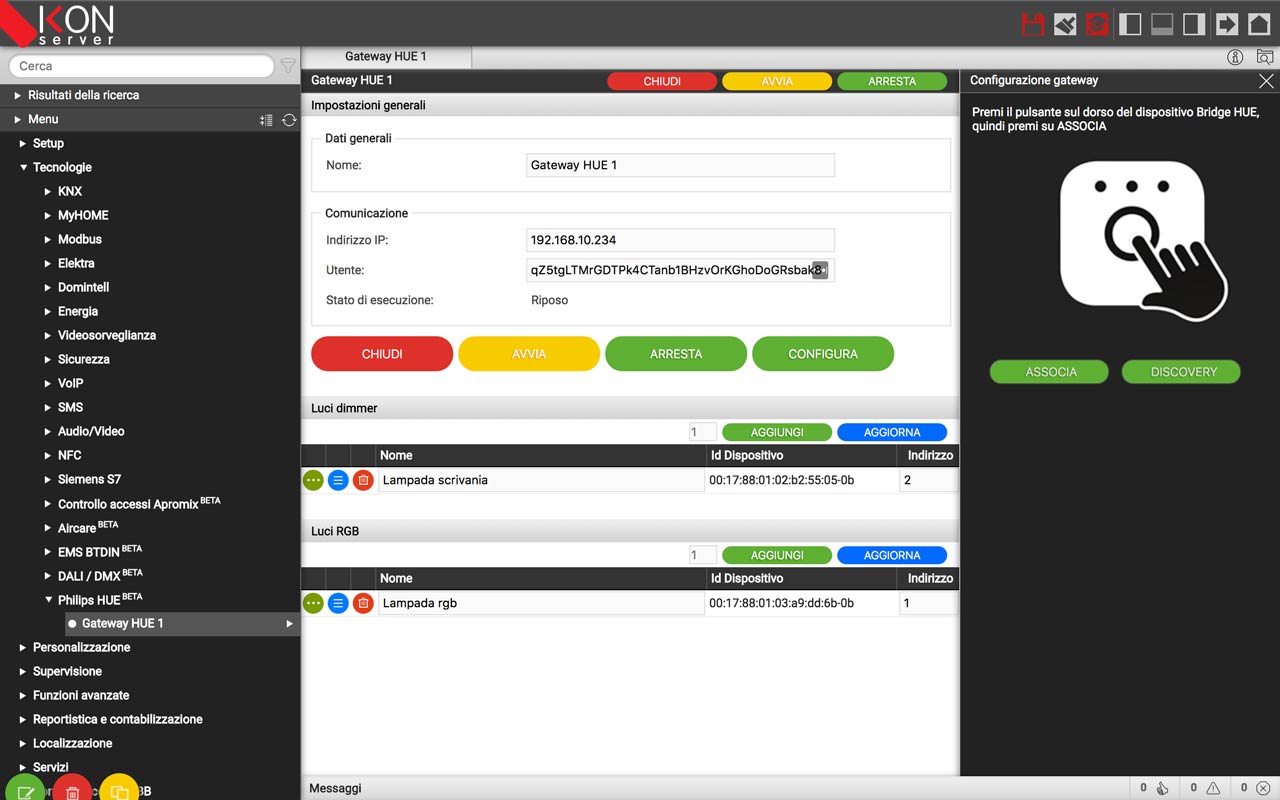Image resolution: width=1280 pixels, height=800 pixels.
Task: Click the ASSOCIA button
Action: point(1050,372)
